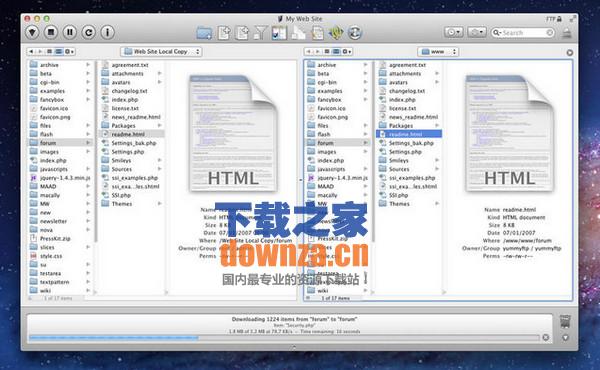Open the folder bookmarks dropdown beside the search

point(477,32)
